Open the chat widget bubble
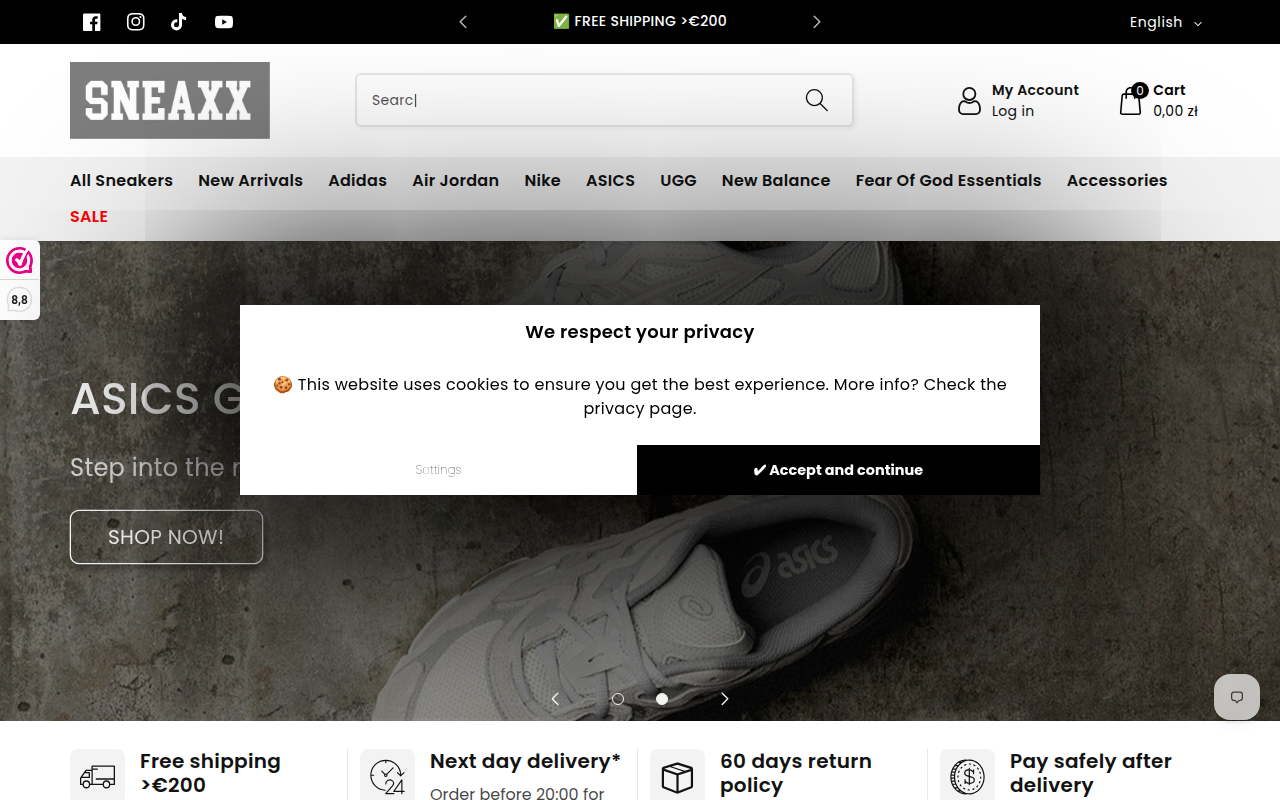 coord(1237,697)
